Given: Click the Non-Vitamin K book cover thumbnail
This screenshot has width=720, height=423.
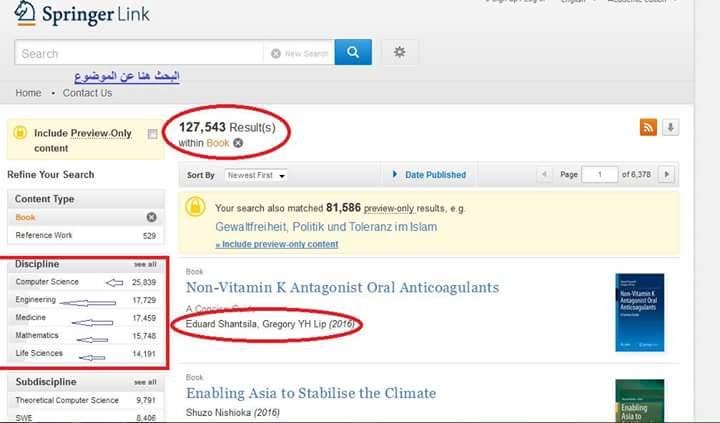Looking at the screenshot, I should (639, 313).
